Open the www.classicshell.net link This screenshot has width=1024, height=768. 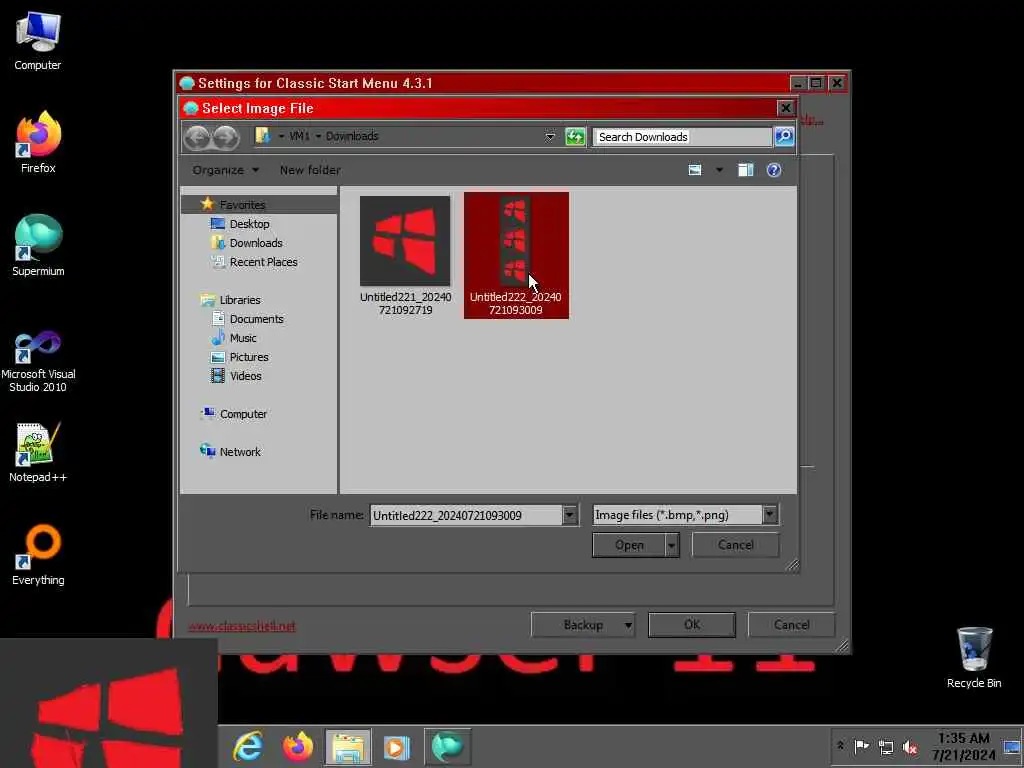coord(242,626)
